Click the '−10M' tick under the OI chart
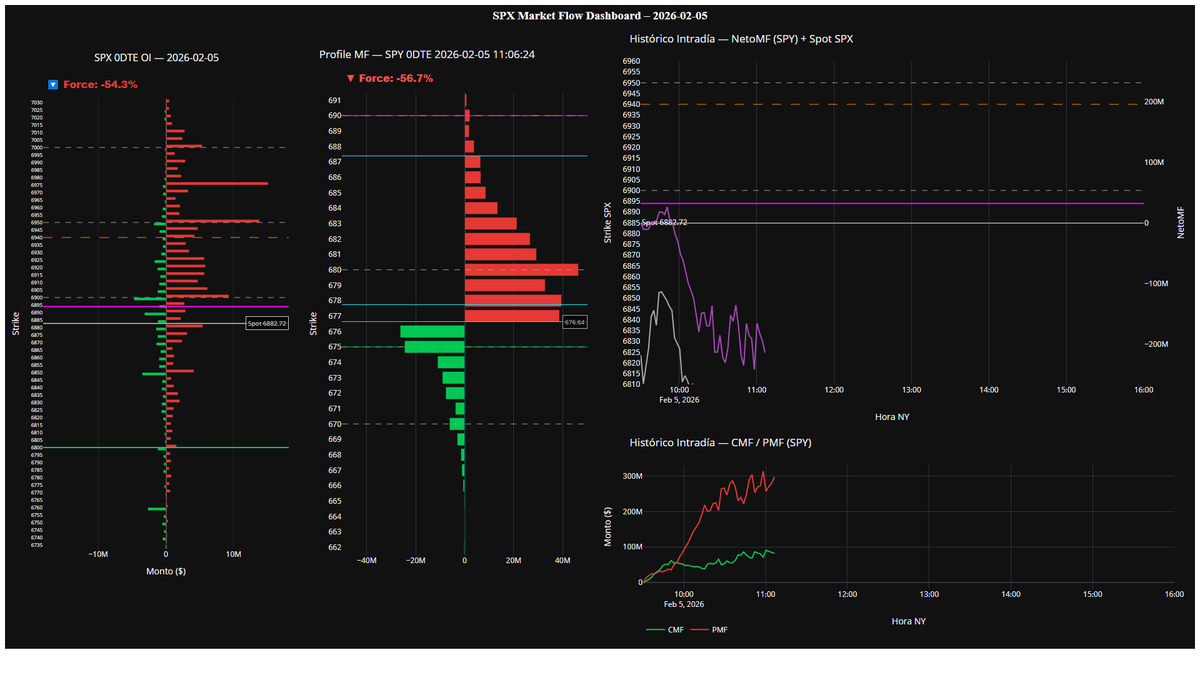Image resolution: width=1200 pixels, height=675 pixels. [x=98, y=553]
